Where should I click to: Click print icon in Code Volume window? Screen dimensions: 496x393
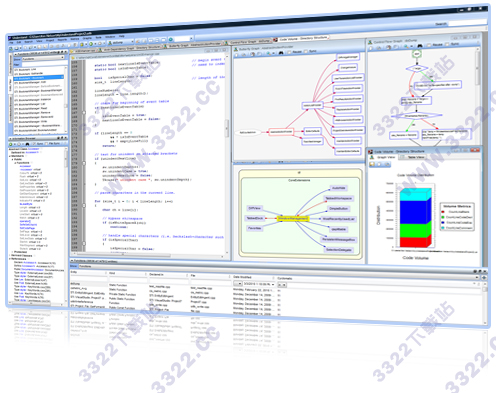point(387,164)
